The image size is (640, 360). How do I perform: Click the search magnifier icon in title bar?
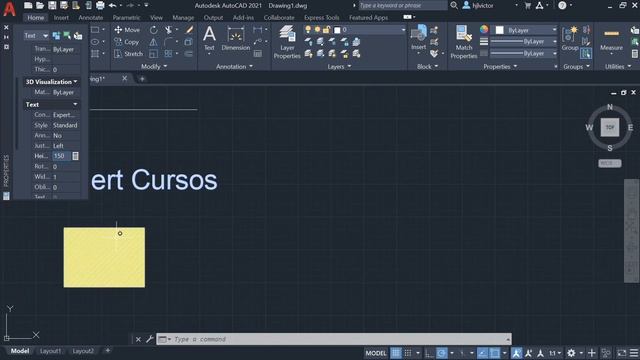(x=454, y=5)
